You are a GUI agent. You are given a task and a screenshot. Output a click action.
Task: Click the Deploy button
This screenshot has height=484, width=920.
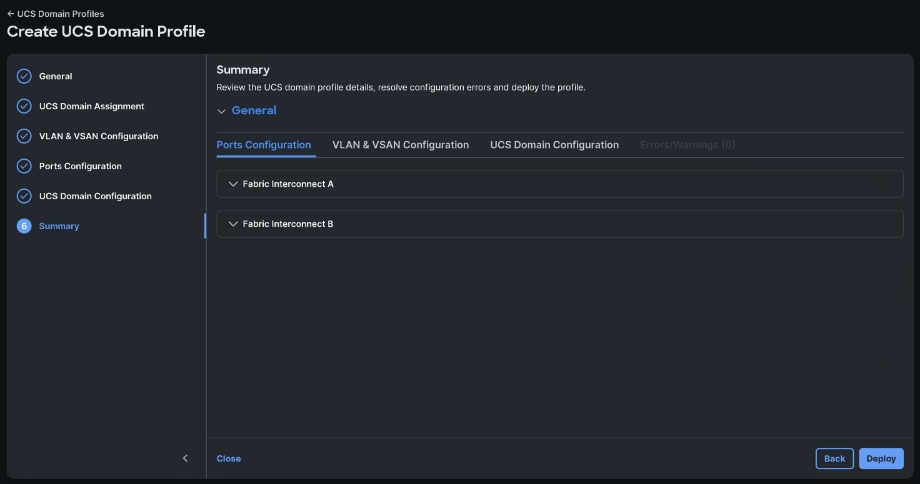(881, 459)
